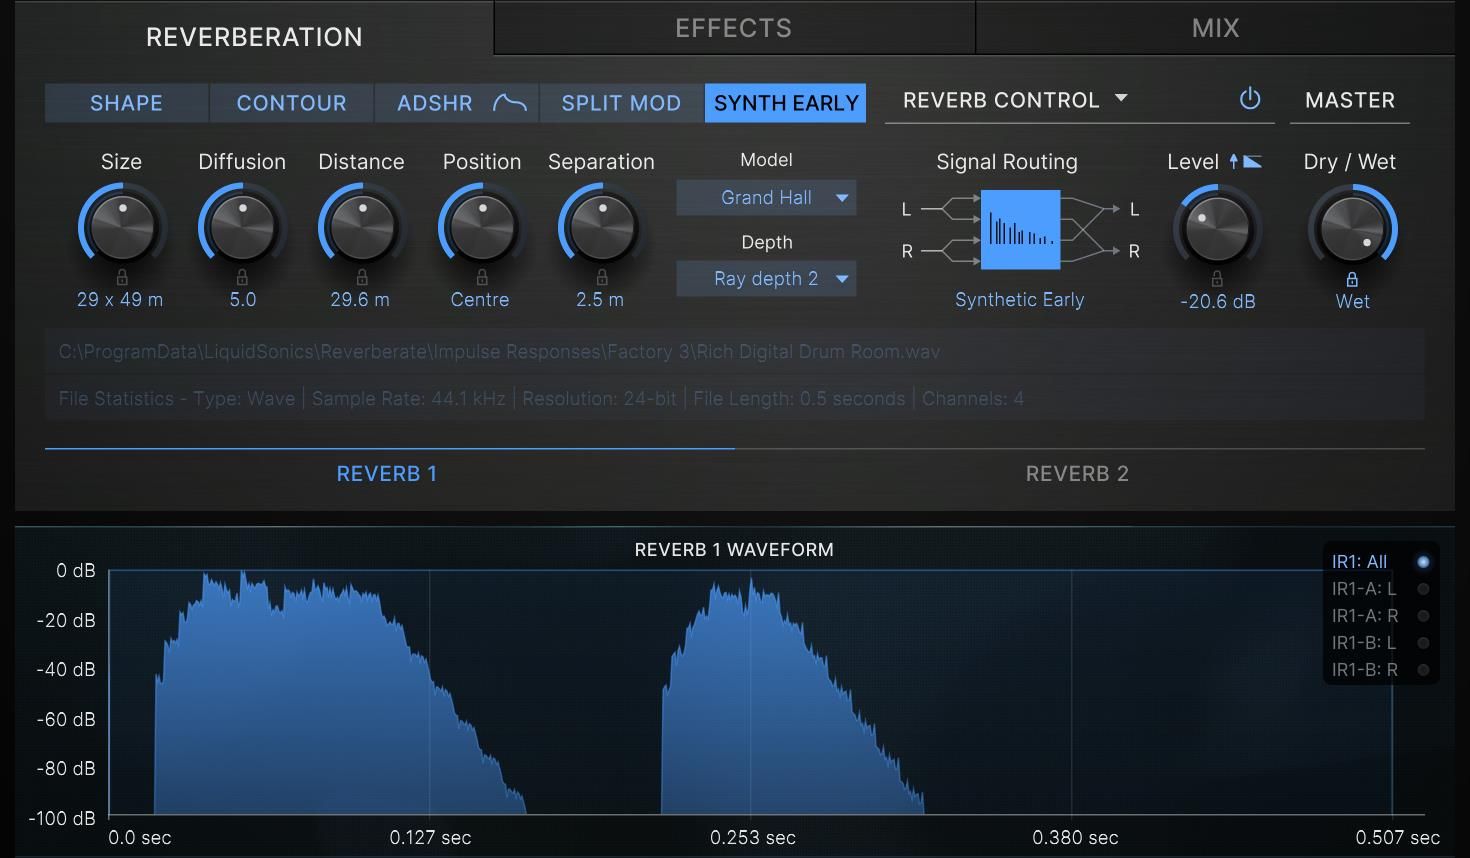The height and width of the screenshot is (858, 1470).
Task: Click the Size value 29 x 49 m
Action: (x=120, y=299)
